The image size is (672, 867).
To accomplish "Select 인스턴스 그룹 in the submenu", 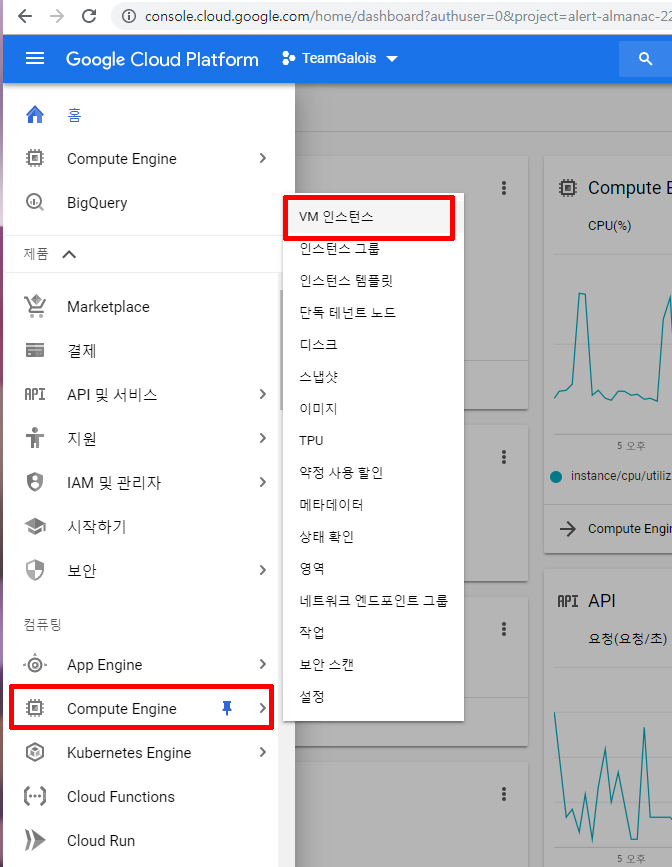I will [x=373, y=249].
